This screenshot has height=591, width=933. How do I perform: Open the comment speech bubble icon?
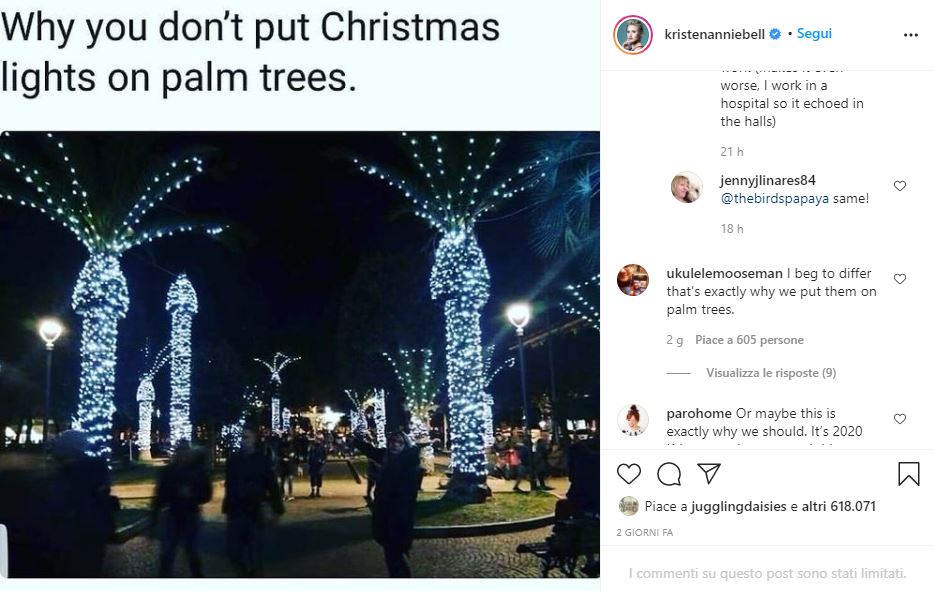pos(669,474)
